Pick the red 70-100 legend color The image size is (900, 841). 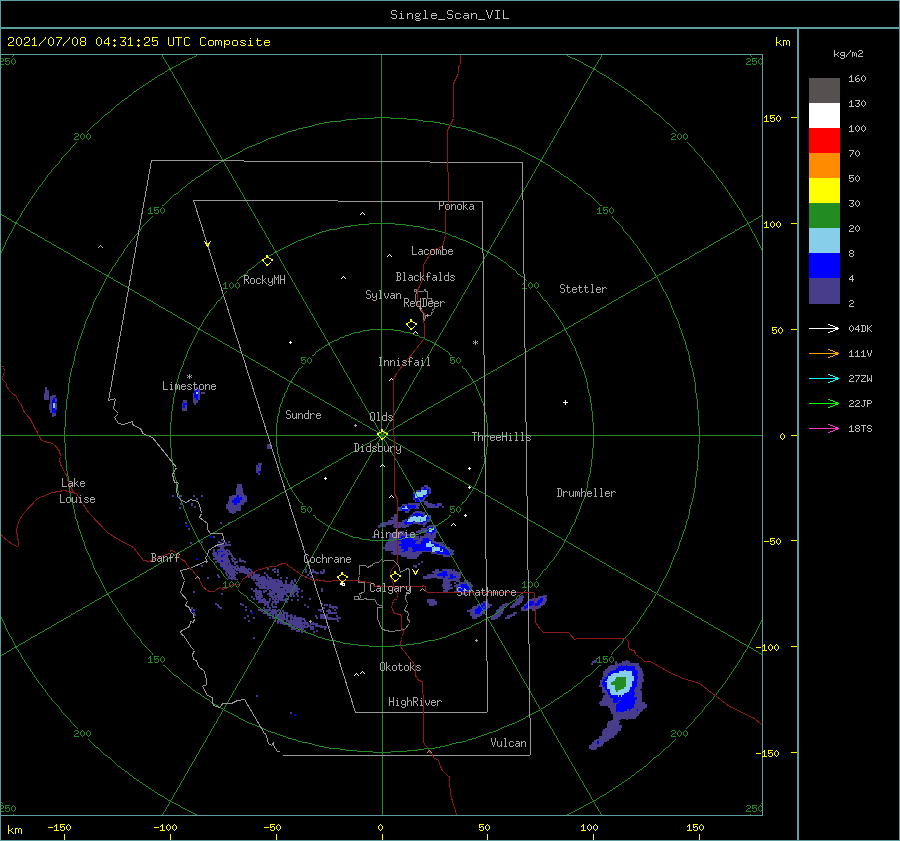(824, 141)
